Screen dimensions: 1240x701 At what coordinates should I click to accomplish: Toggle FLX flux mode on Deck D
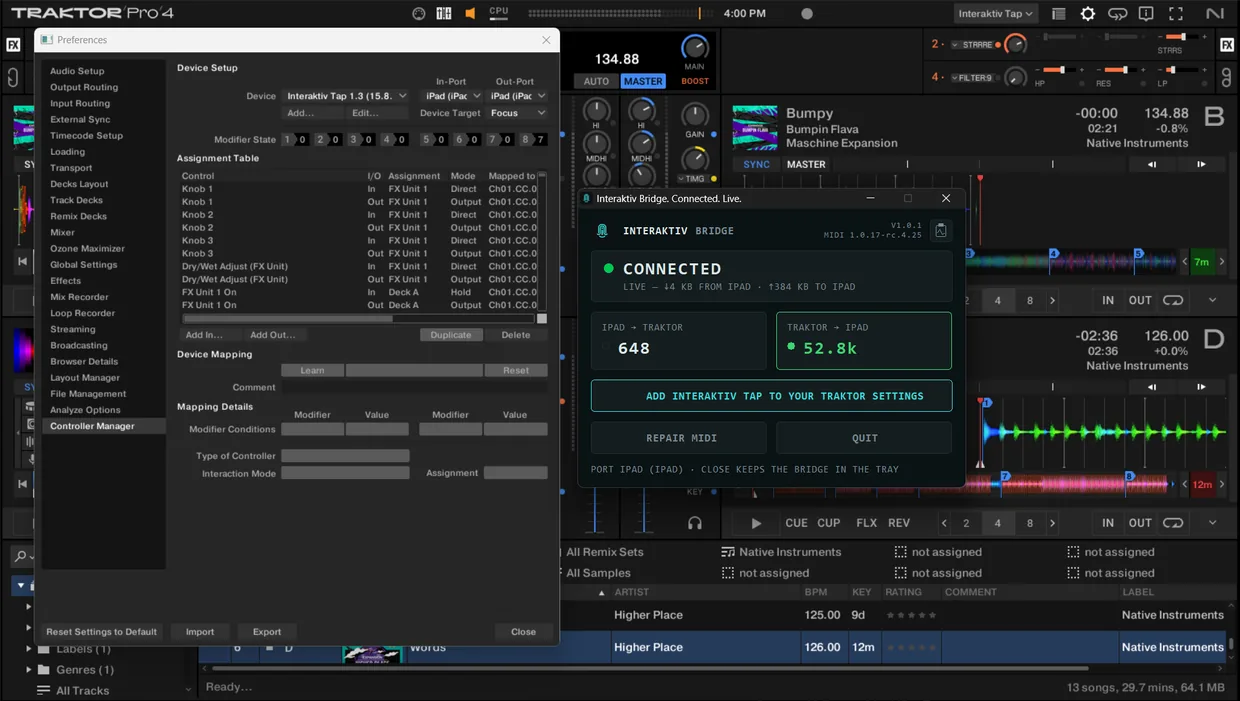867,523
